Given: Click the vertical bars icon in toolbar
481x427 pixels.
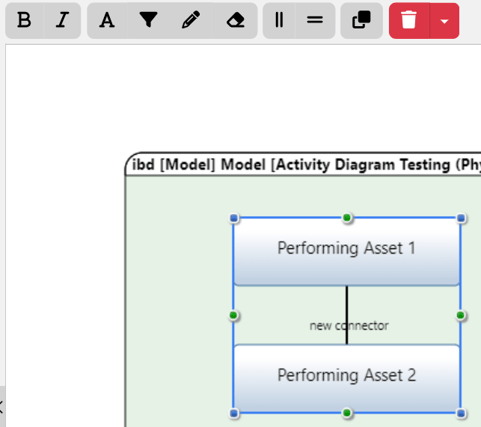Looking at the screenshot, I should 279,21.
